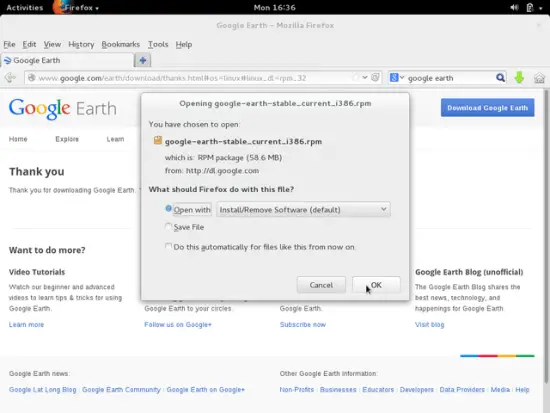The image size is (550, 413).
Task: Click the green downloads arrow icon
Action: coord(519,78)
